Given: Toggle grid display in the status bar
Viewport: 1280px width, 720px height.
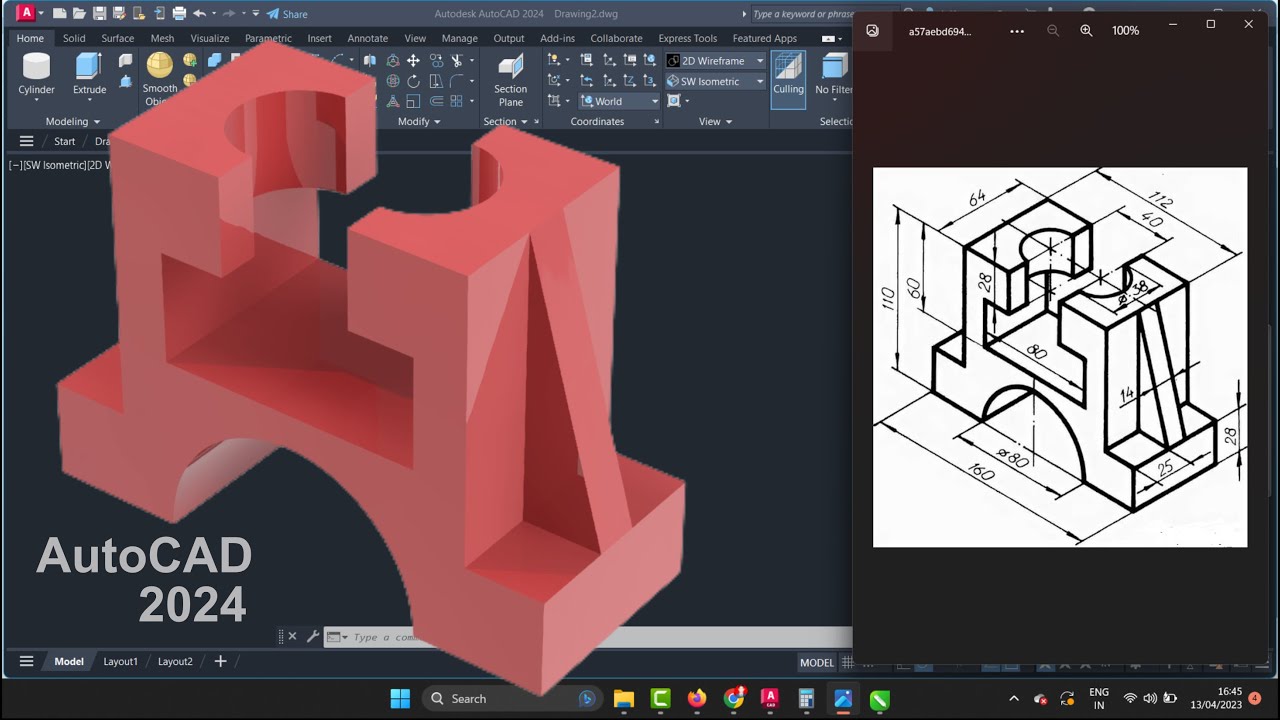Looking at the screenshot, I should pos(848,662).
